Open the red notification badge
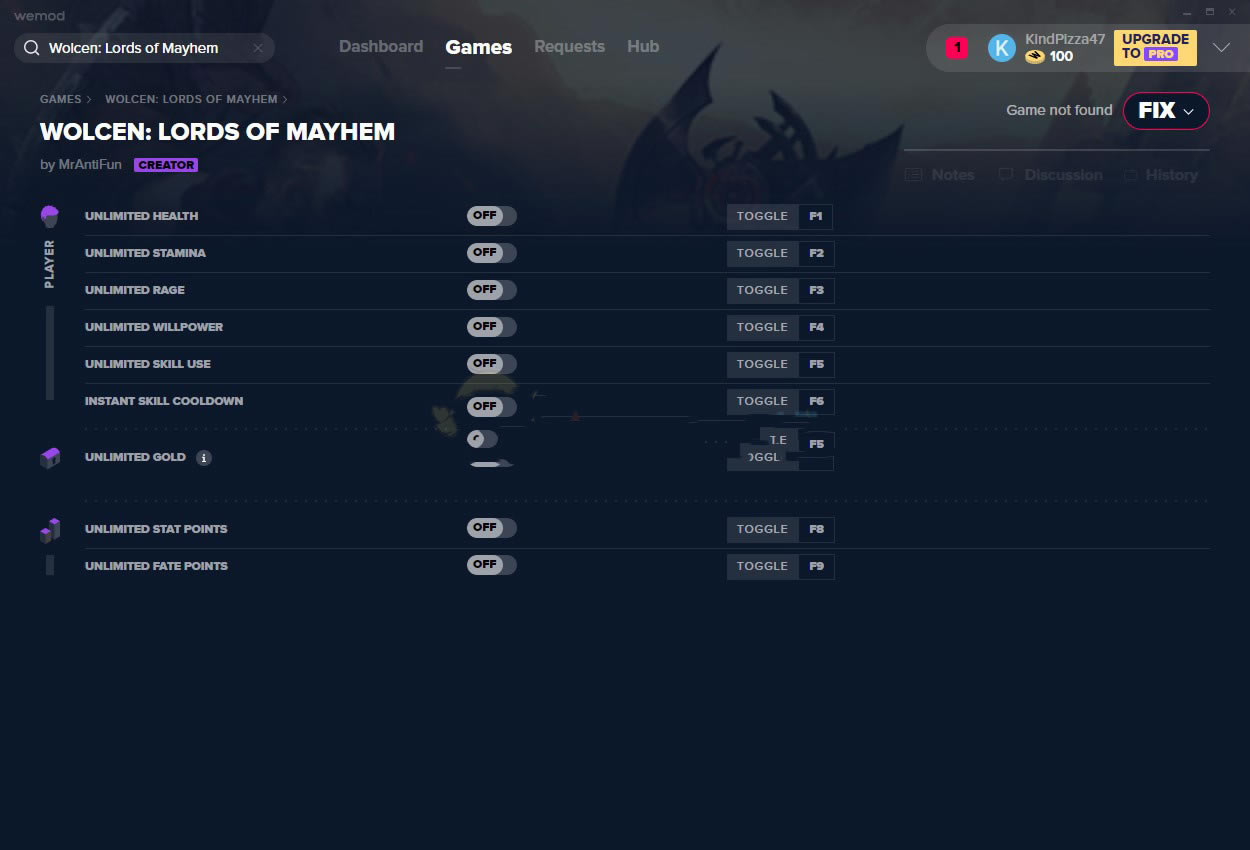 tap(956, 48)
